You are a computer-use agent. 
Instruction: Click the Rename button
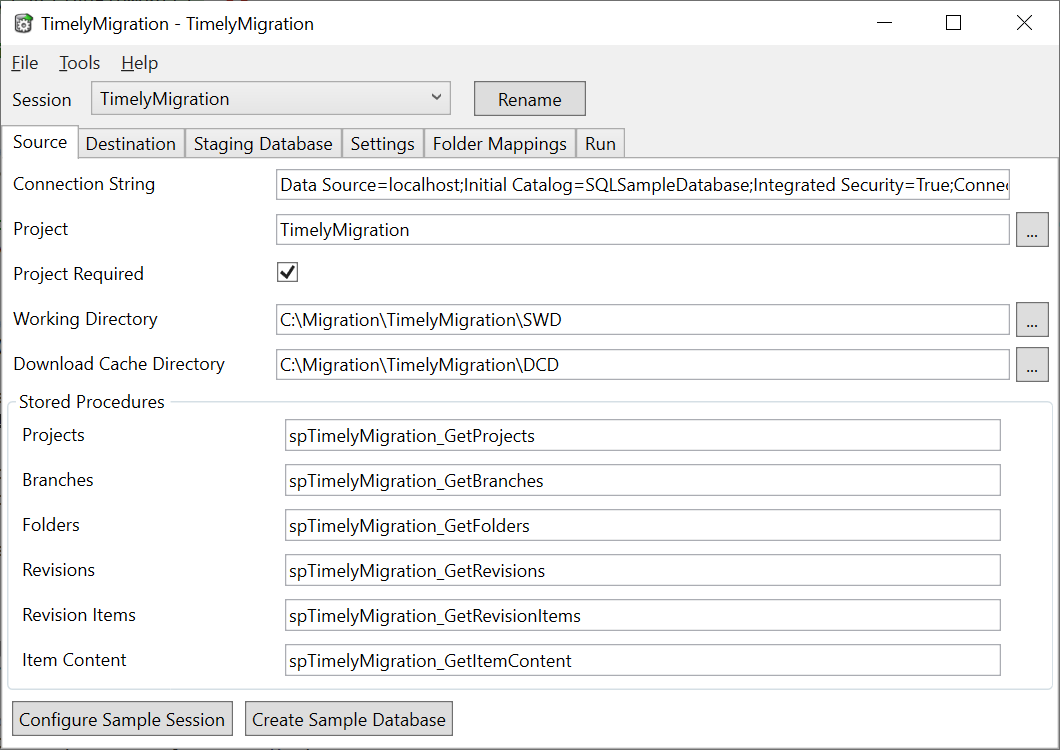pyautogui.click(x=529, y=99)
